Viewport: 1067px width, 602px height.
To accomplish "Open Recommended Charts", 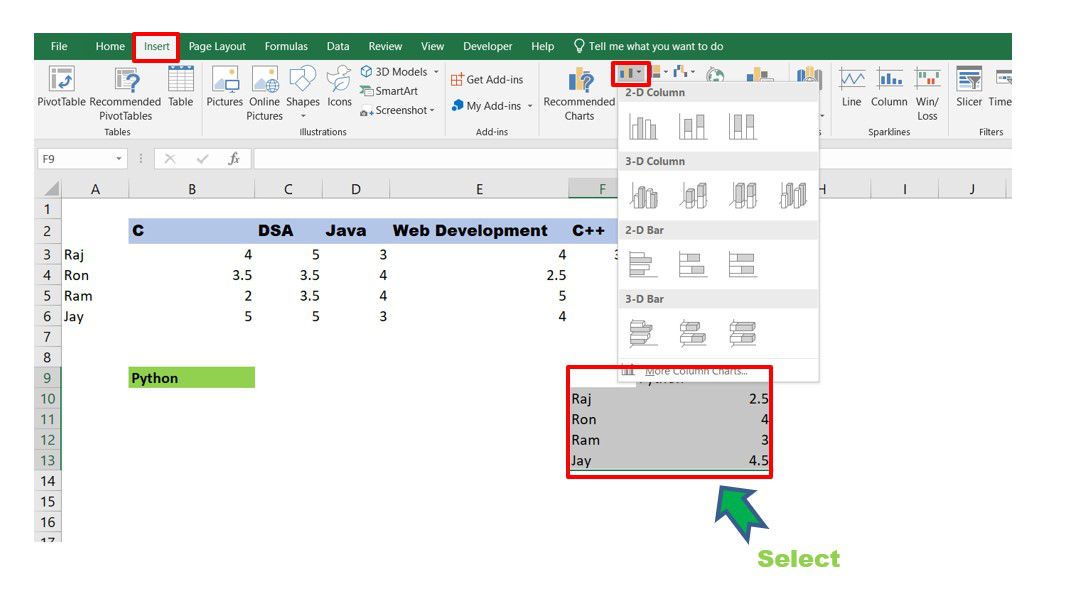I will tap(579, 95).
